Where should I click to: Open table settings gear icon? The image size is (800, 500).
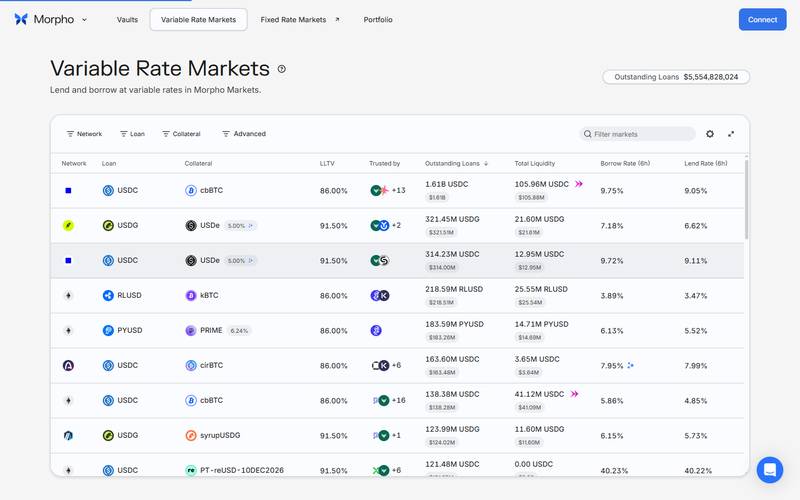click(x=710, y=134)
